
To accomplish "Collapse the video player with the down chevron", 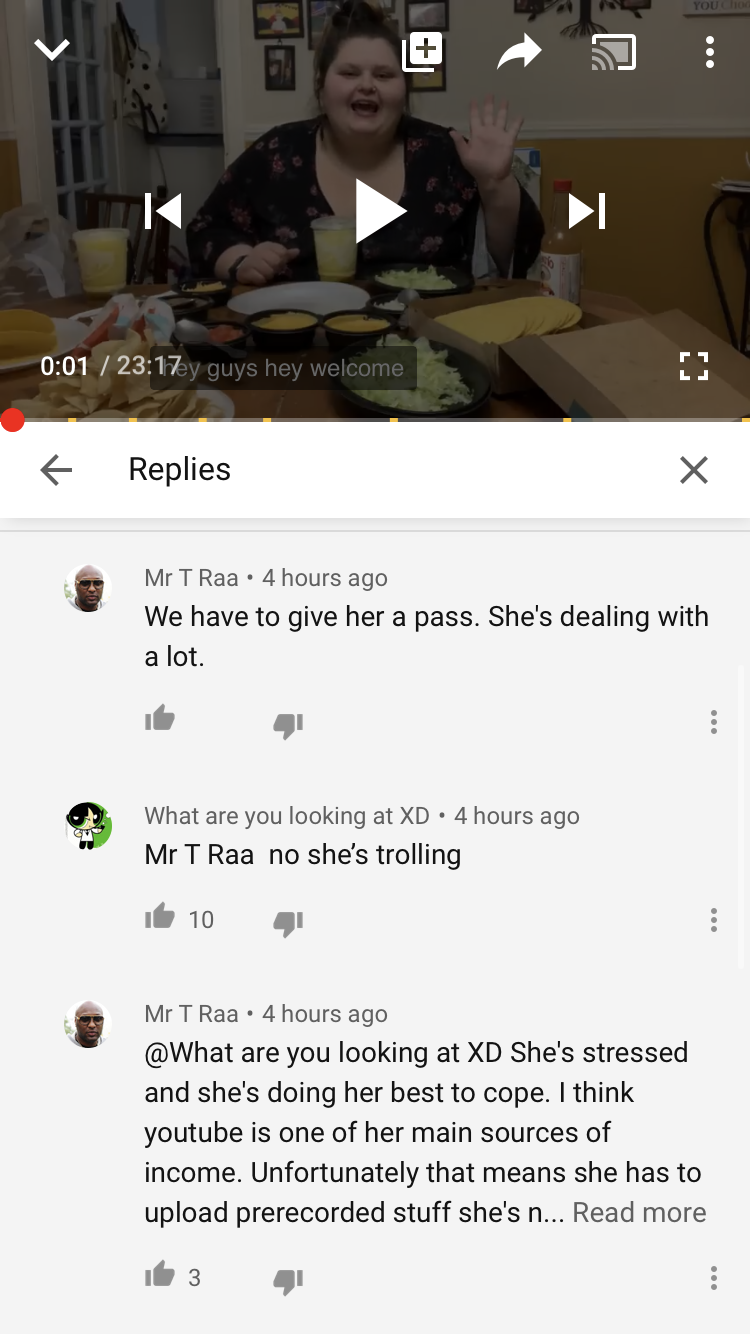I will point(52,49).
